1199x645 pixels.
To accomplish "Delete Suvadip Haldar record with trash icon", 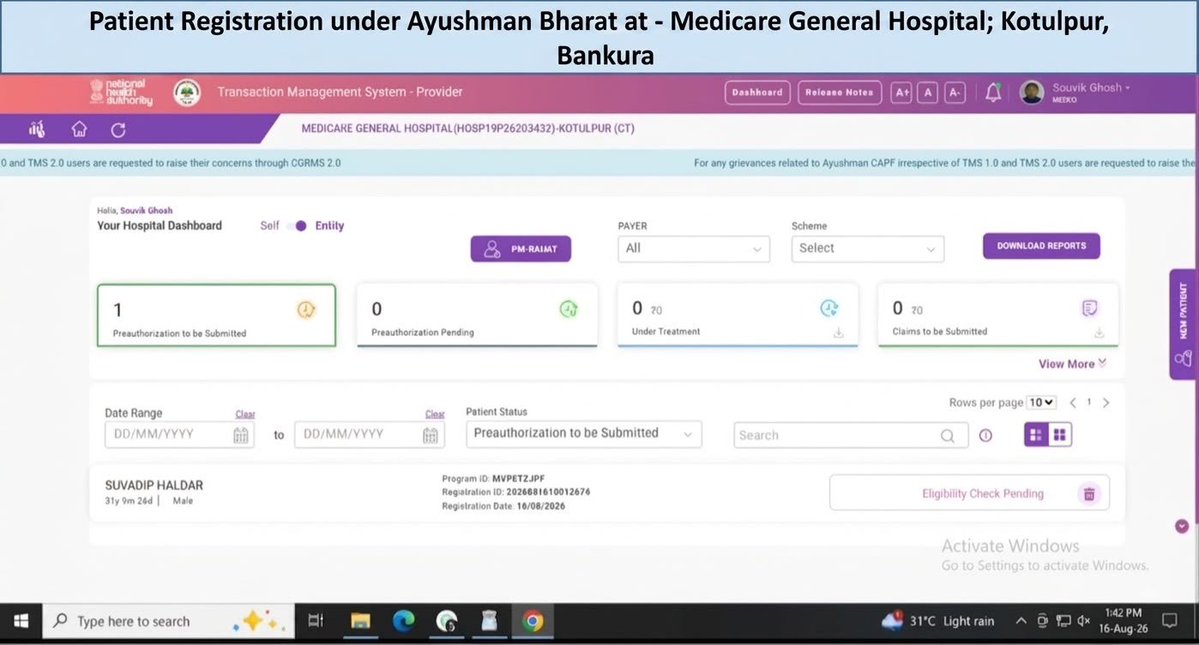I will (1089, 494).
